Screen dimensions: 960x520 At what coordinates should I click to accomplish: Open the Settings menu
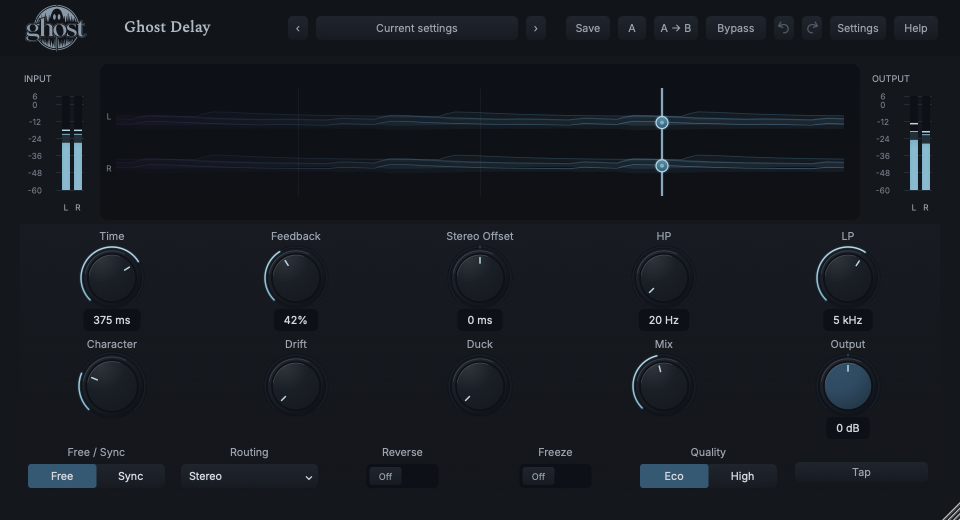pos(858,28)
